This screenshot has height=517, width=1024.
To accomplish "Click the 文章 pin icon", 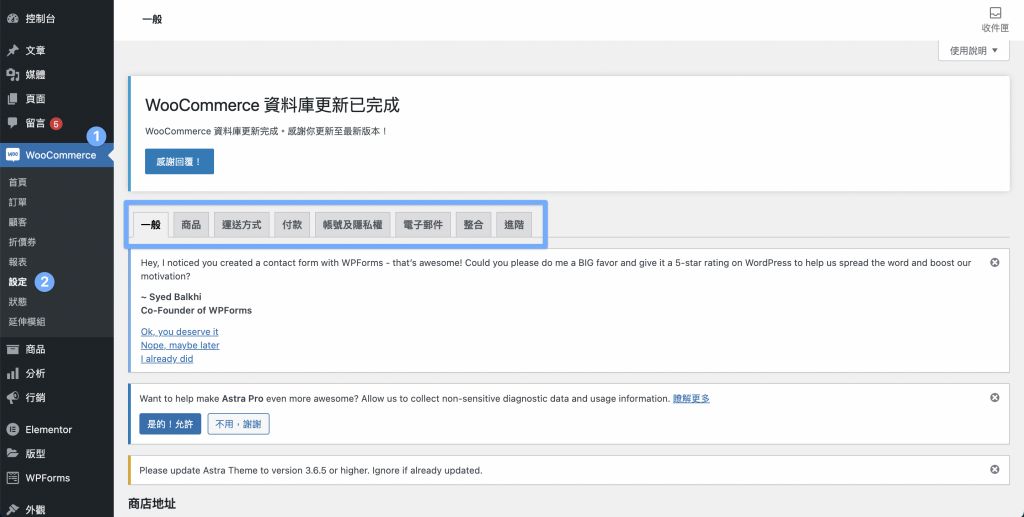I will pos(12,50).
